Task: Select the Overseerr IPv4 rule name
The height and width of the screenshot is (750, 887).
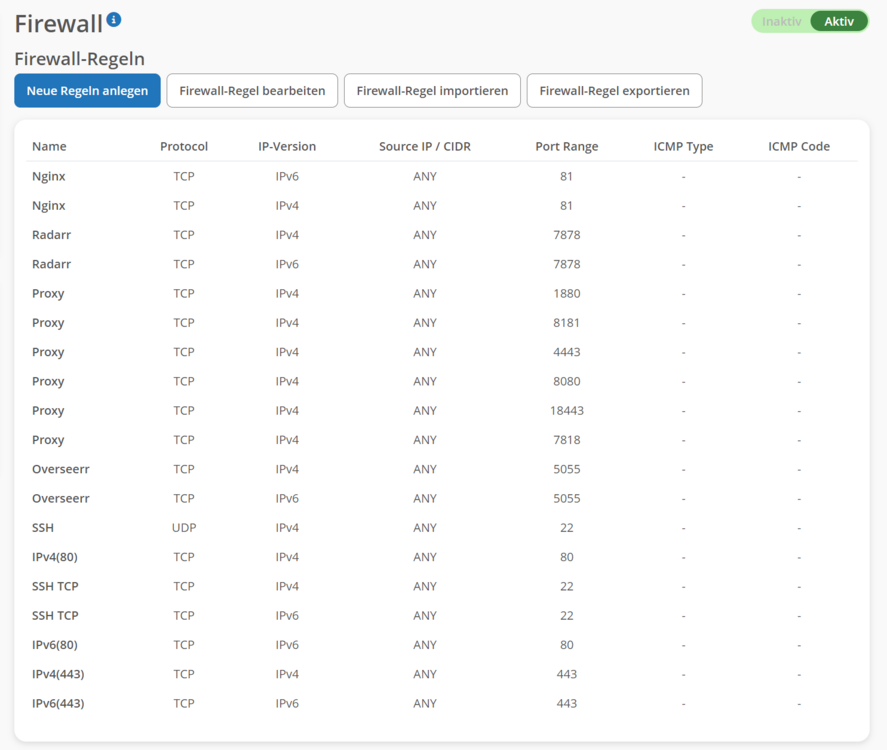Action: (61, 469)
